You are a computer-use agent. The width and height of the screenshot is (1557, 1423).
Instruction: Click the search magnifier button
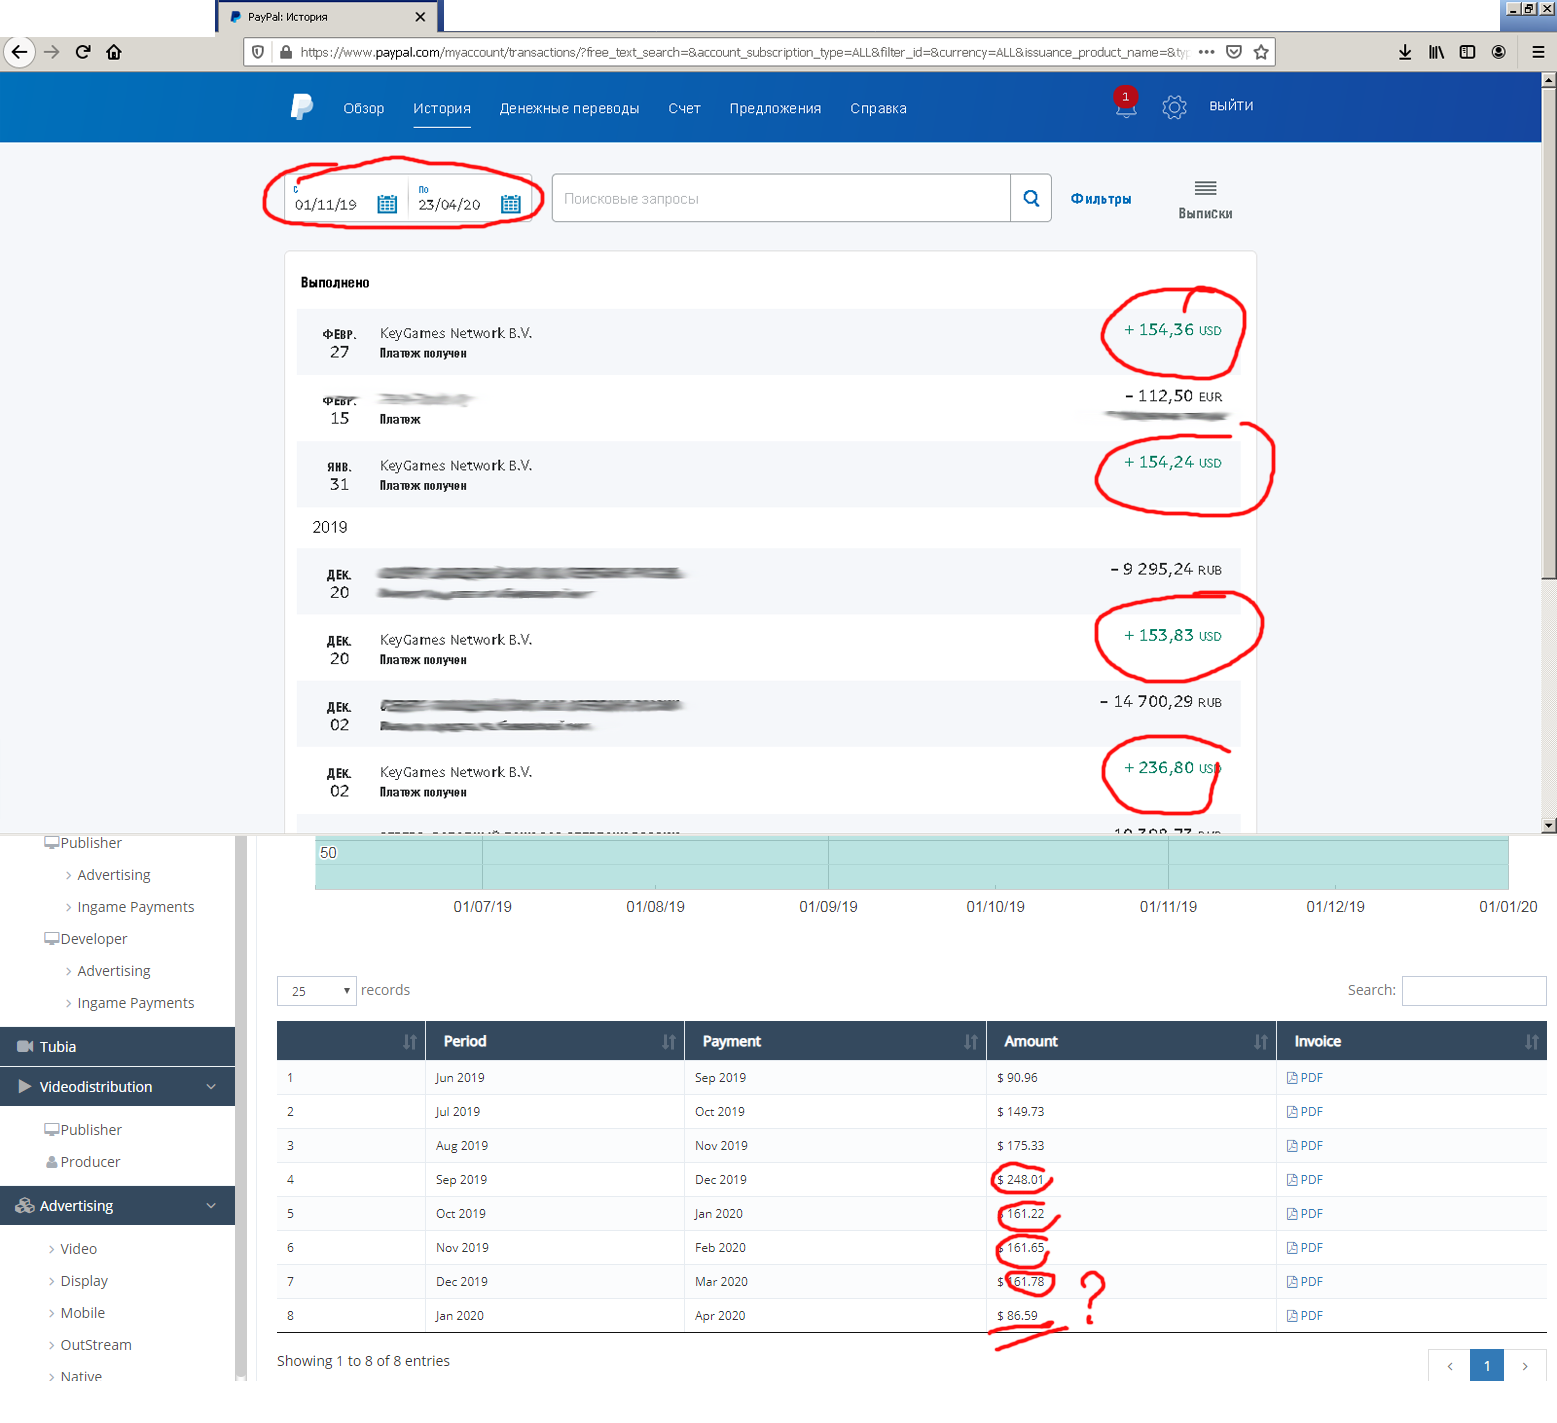1031,198
